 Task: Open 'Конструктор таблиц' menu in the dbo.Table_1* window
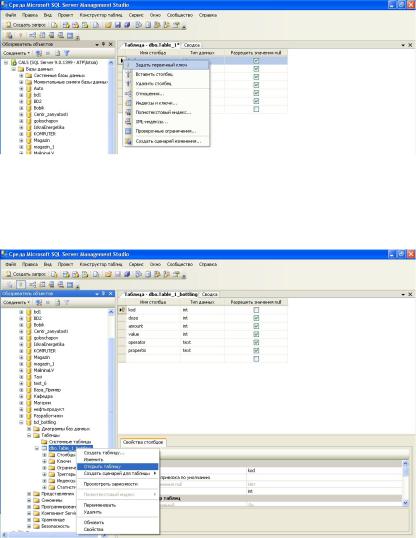coord(101,15)
